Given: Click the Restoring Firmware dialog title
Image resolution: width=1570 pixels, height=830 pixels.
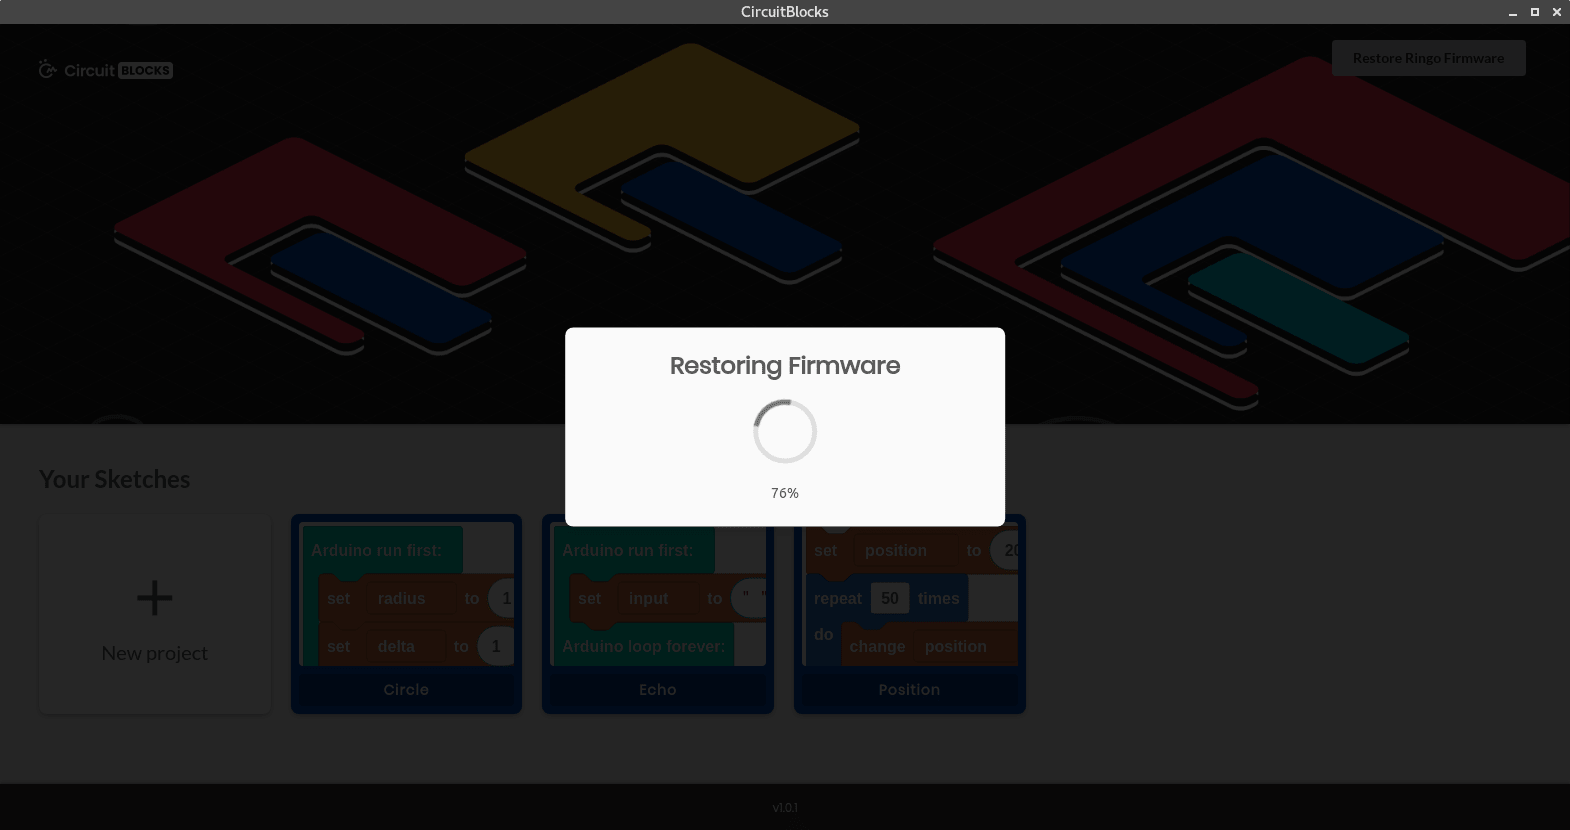Looking at the screenshot, I should click(x=785, y=366).
